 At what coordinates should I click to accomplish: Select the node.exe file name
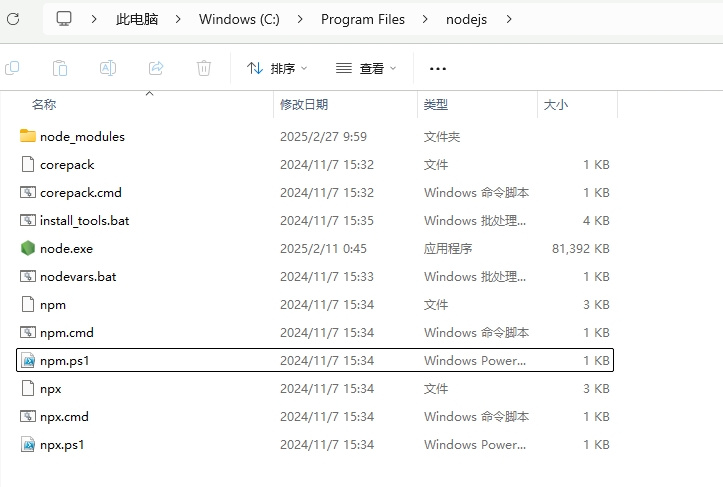tap(66, 249)
